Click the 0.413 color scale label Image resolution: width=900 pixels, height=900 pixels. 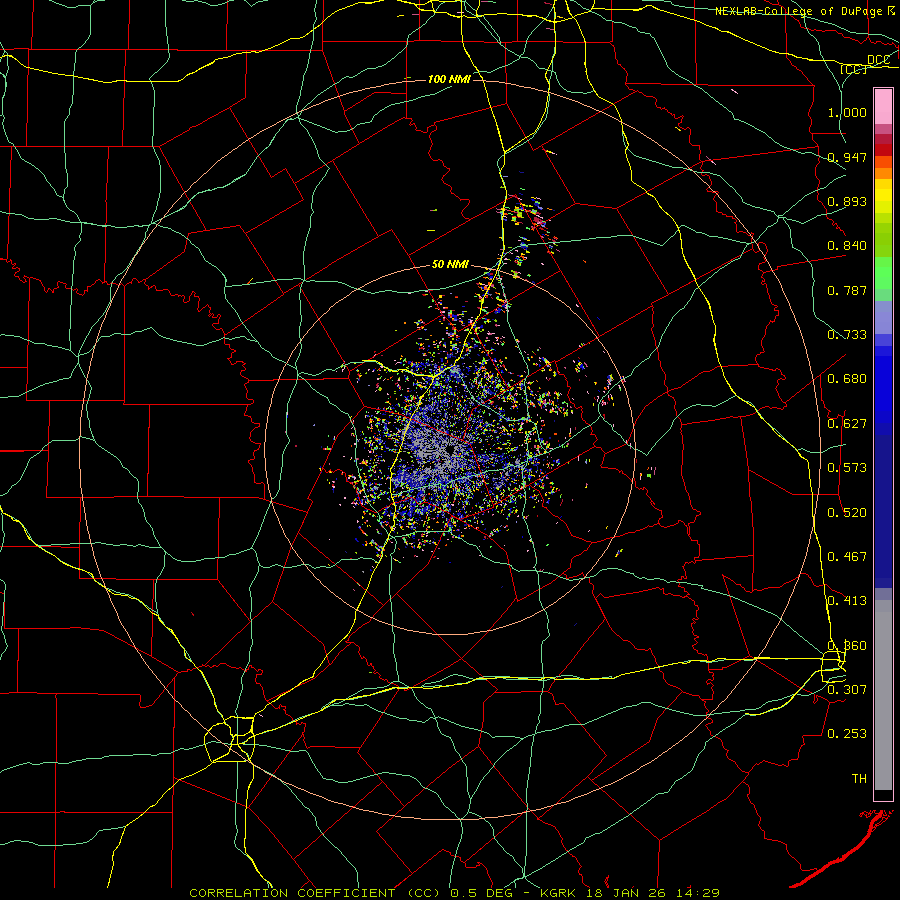coord(847,601)
